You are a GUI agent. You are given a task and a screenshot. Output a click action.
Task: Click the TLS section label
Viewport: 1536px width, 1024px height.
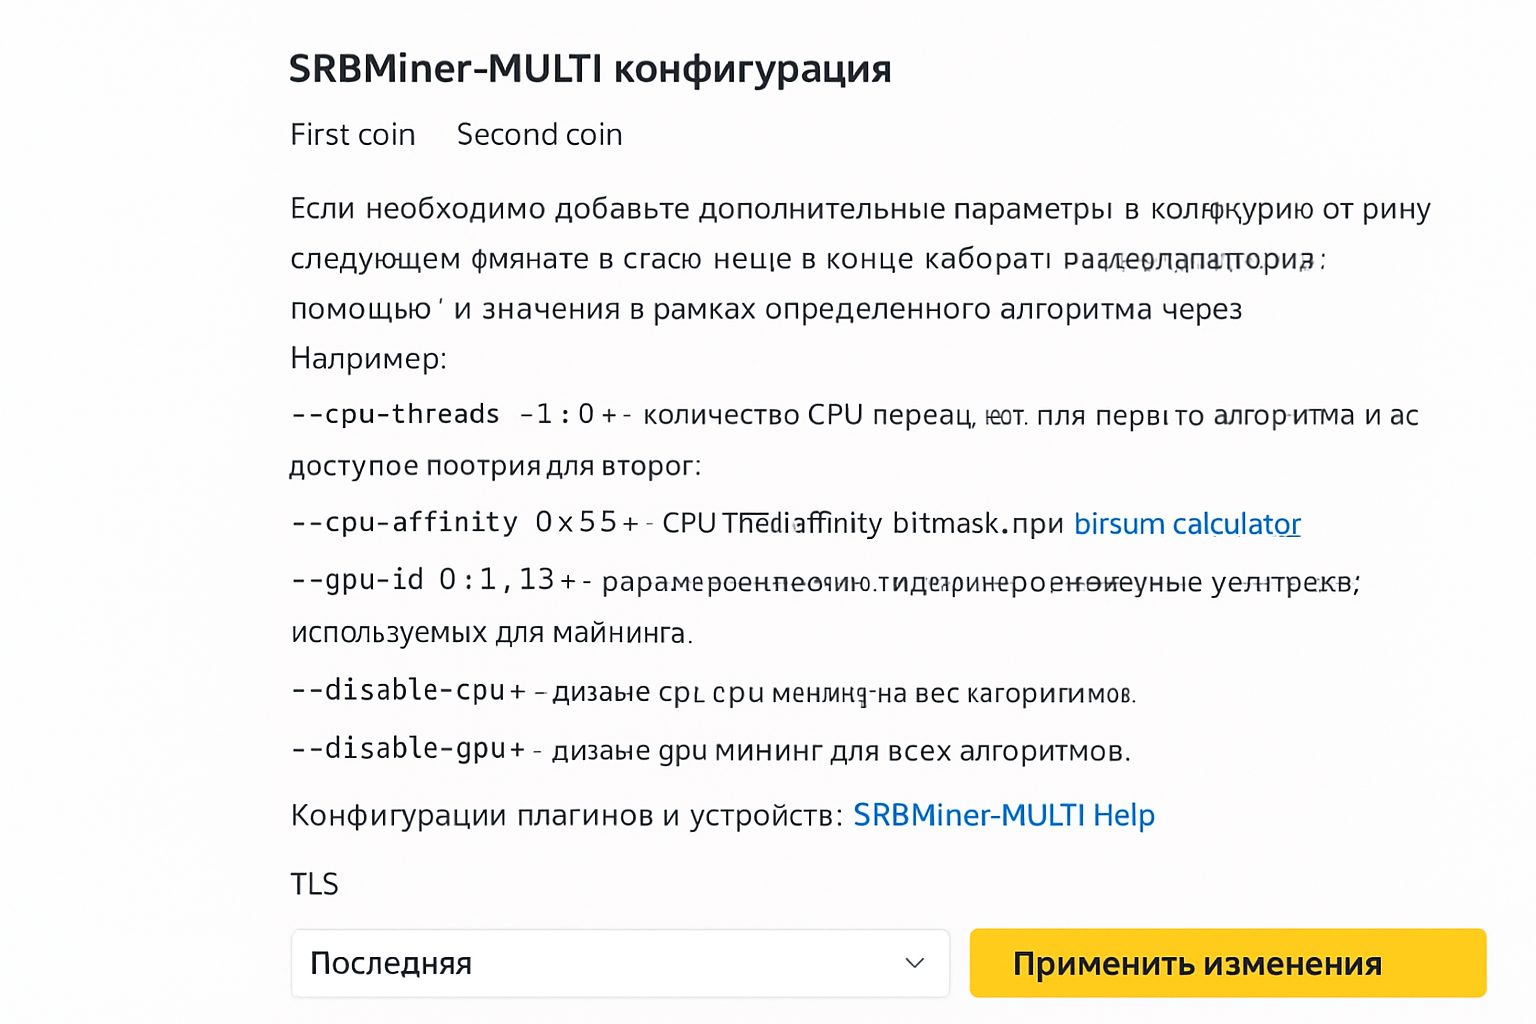tap(314, 883)
